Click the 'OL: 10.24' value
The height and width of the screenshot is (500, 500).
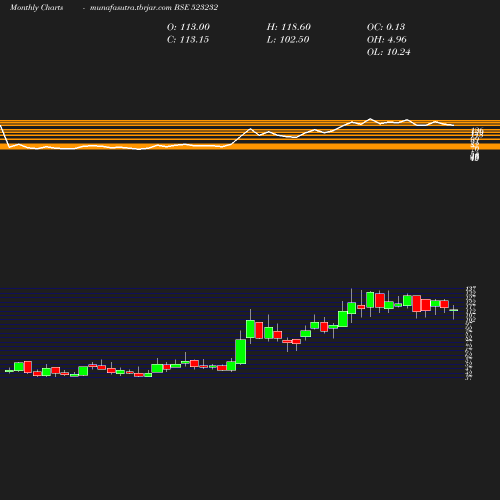(389, 52)
